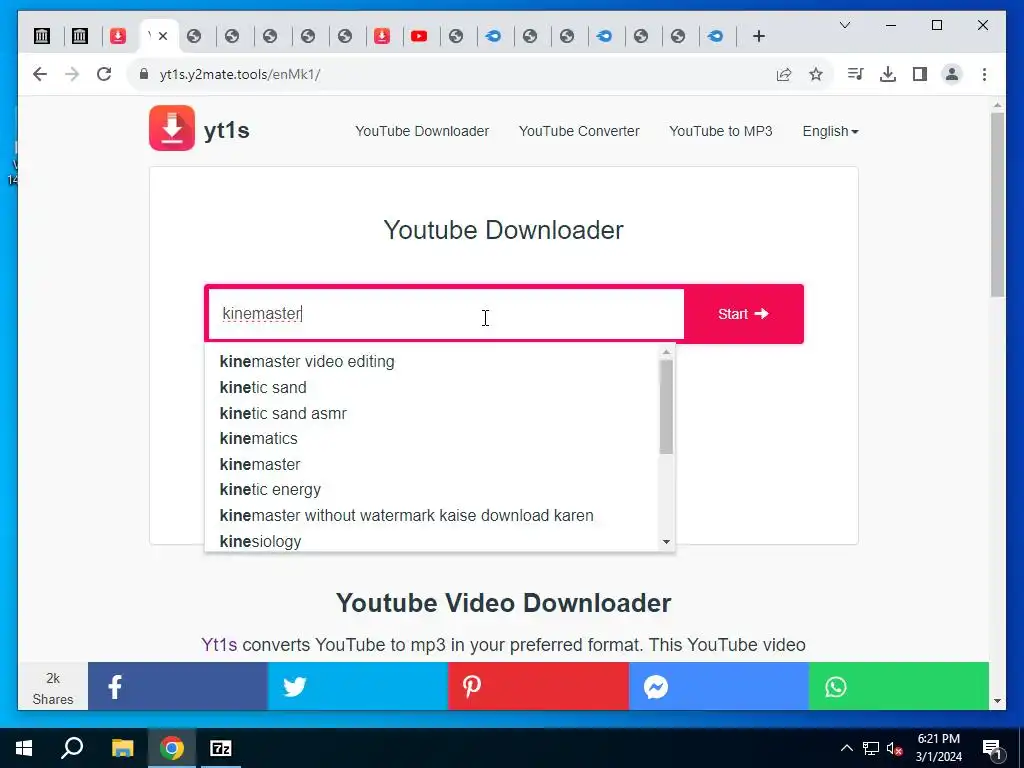Open the Chrome profile avatar
Image resolution: width=1024 pixels, height=768 pixels.
coord(952,74)
